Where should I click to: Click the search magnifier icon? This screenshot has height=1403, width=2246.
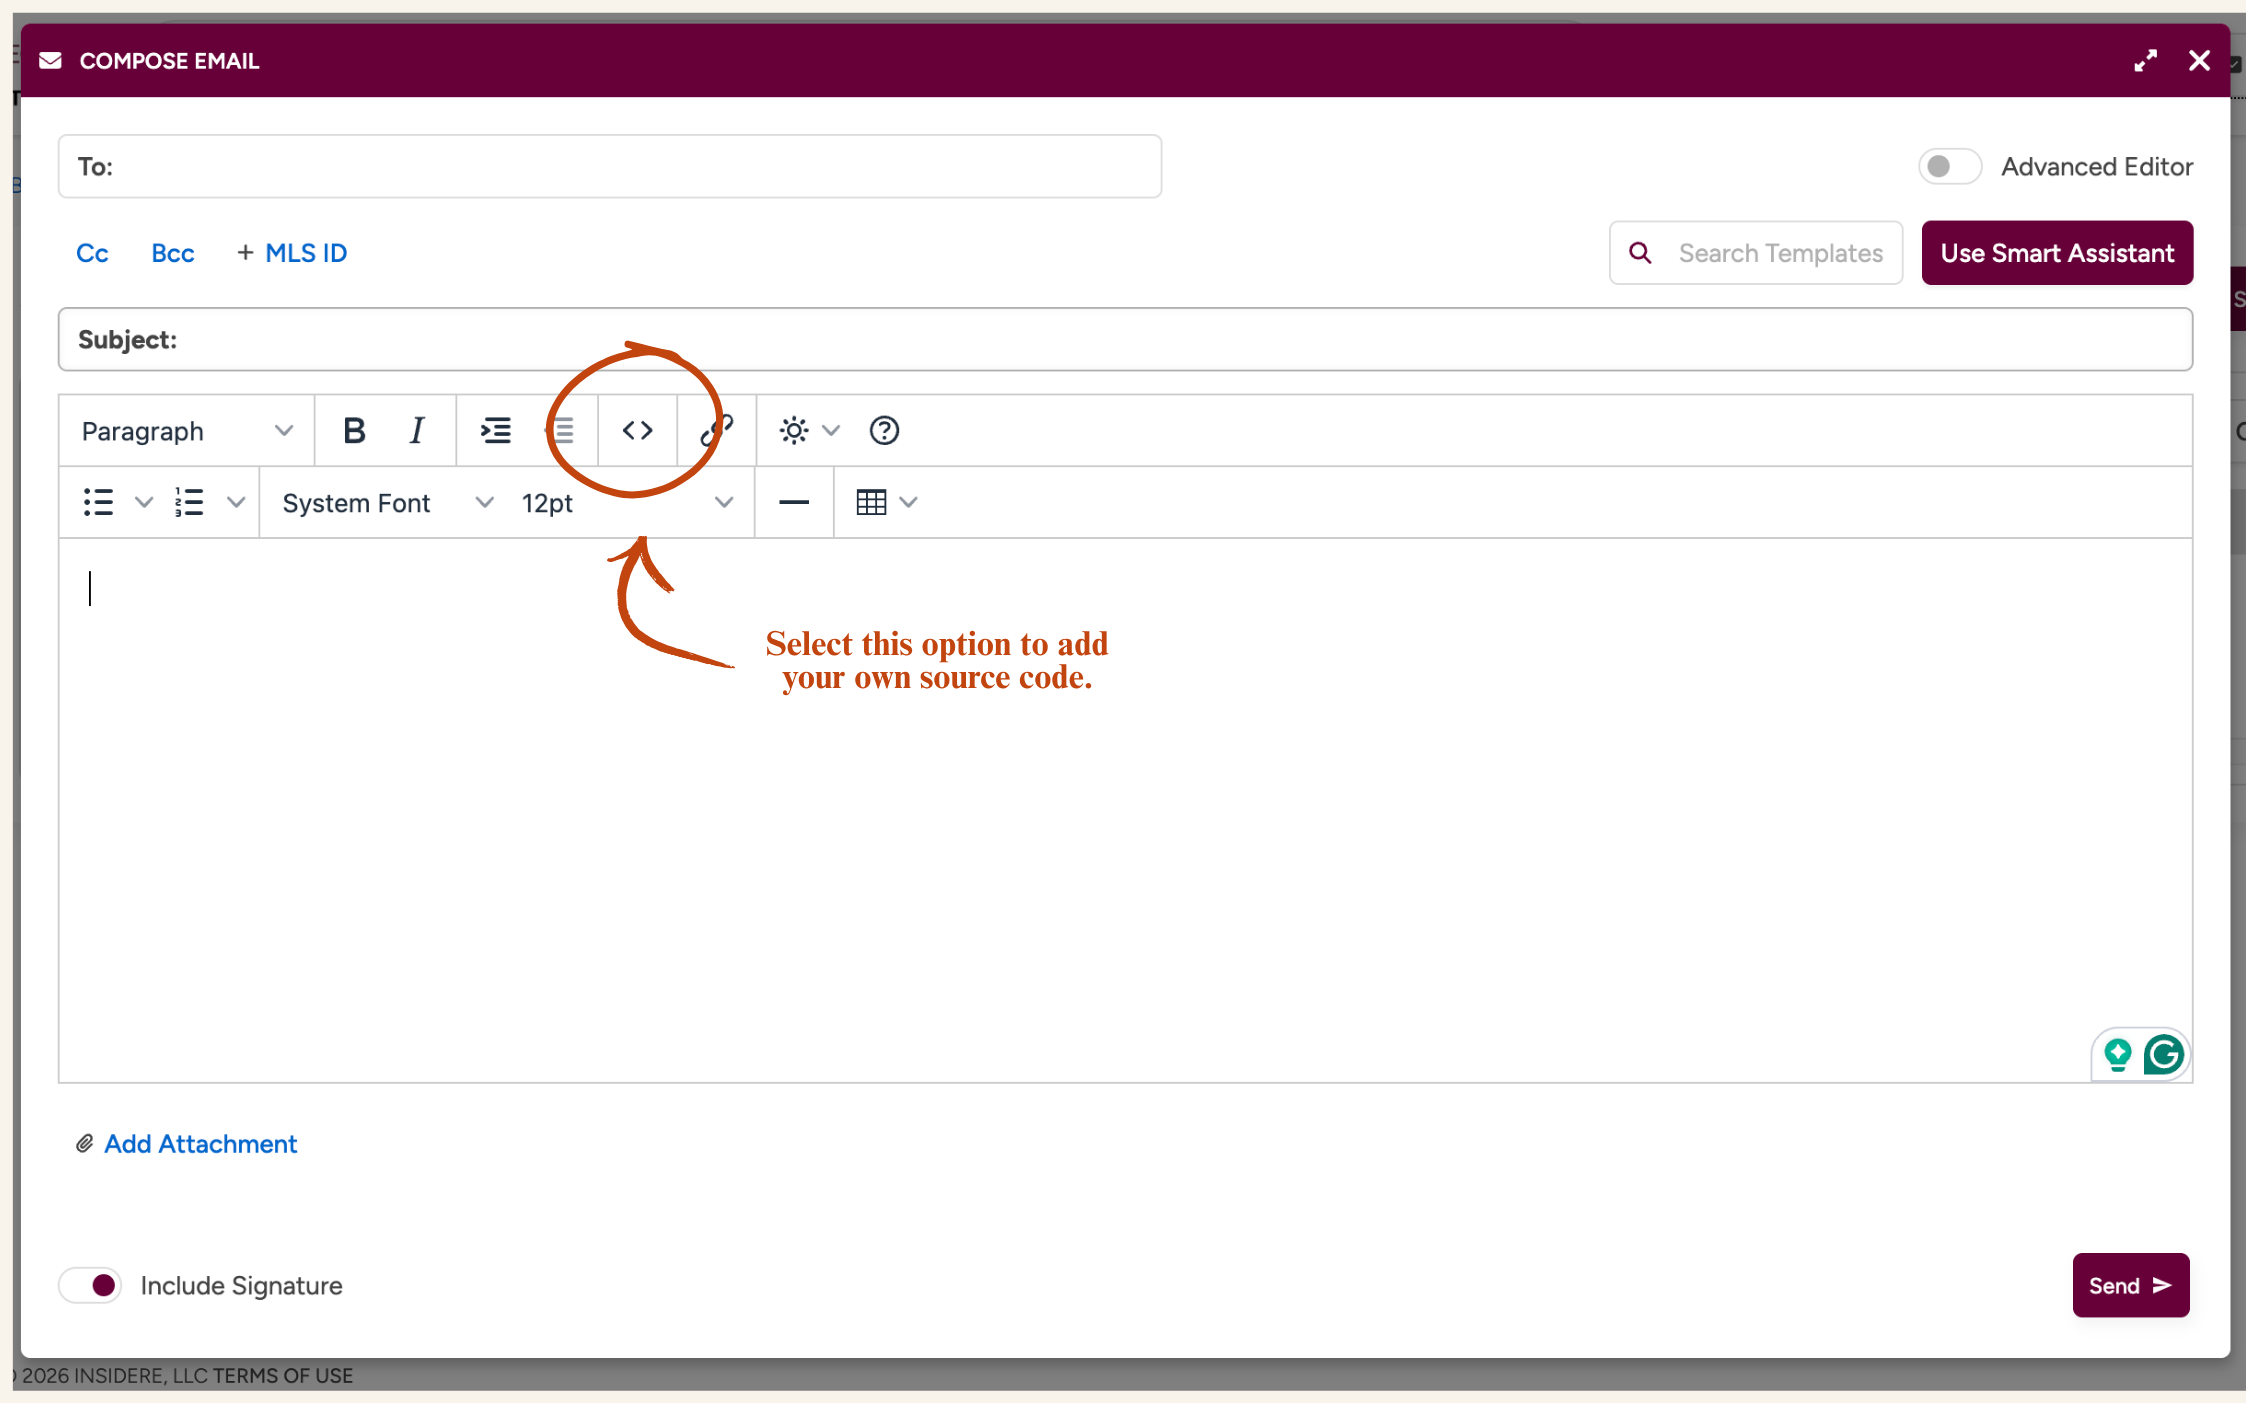click(1640, 253)
